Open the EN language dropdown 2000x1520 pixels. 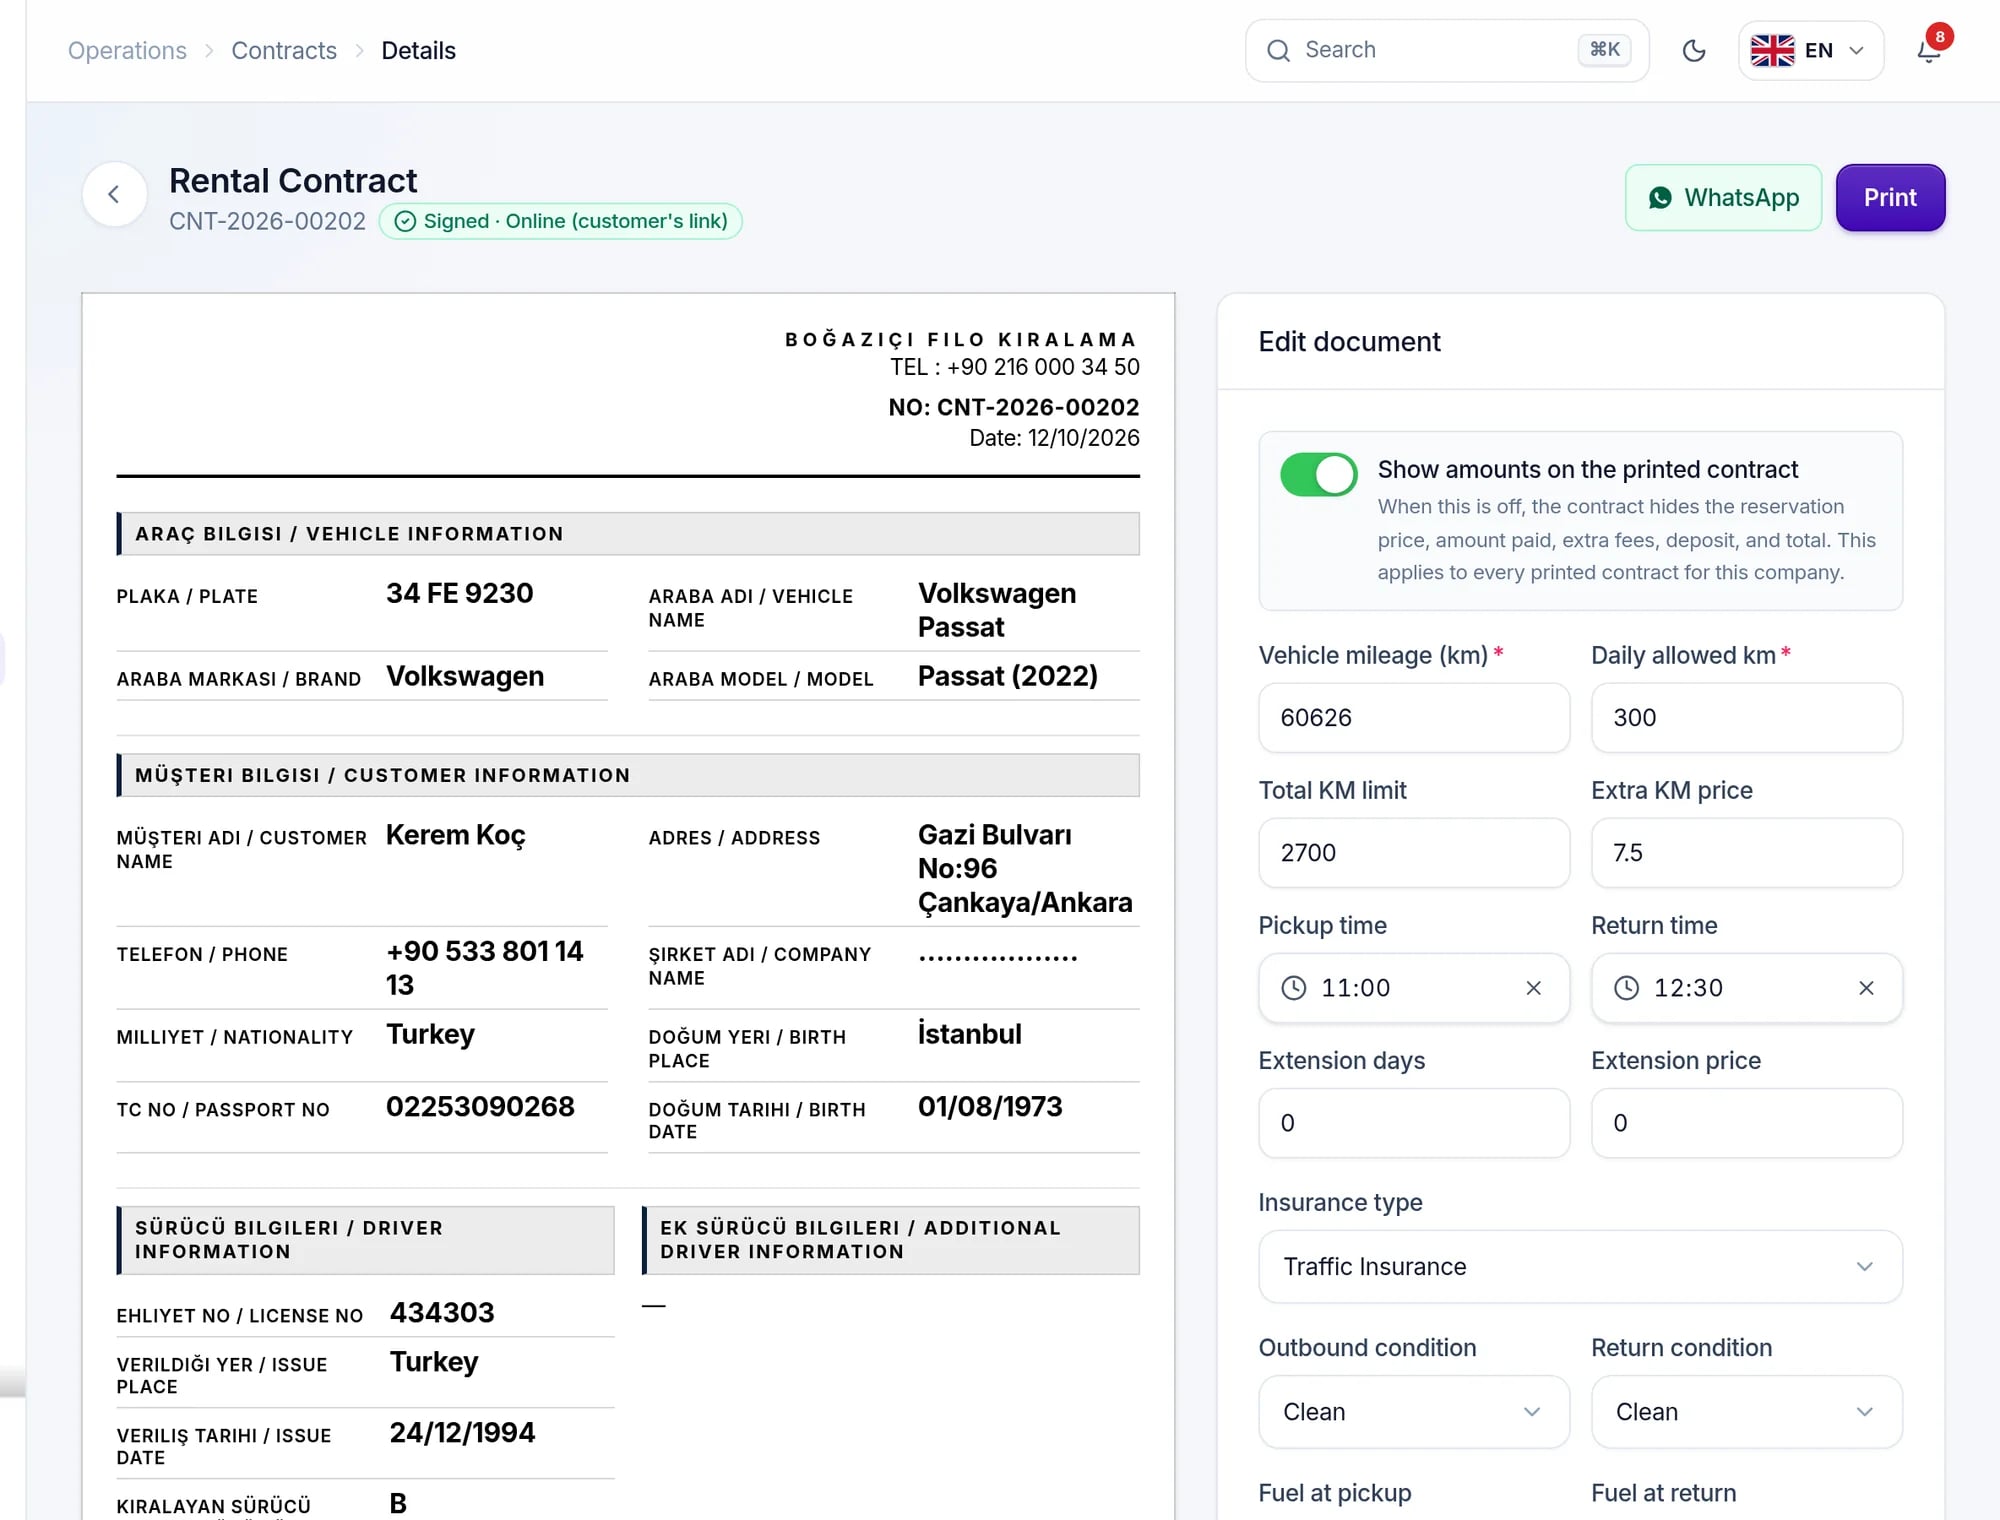pos(1810,51)
